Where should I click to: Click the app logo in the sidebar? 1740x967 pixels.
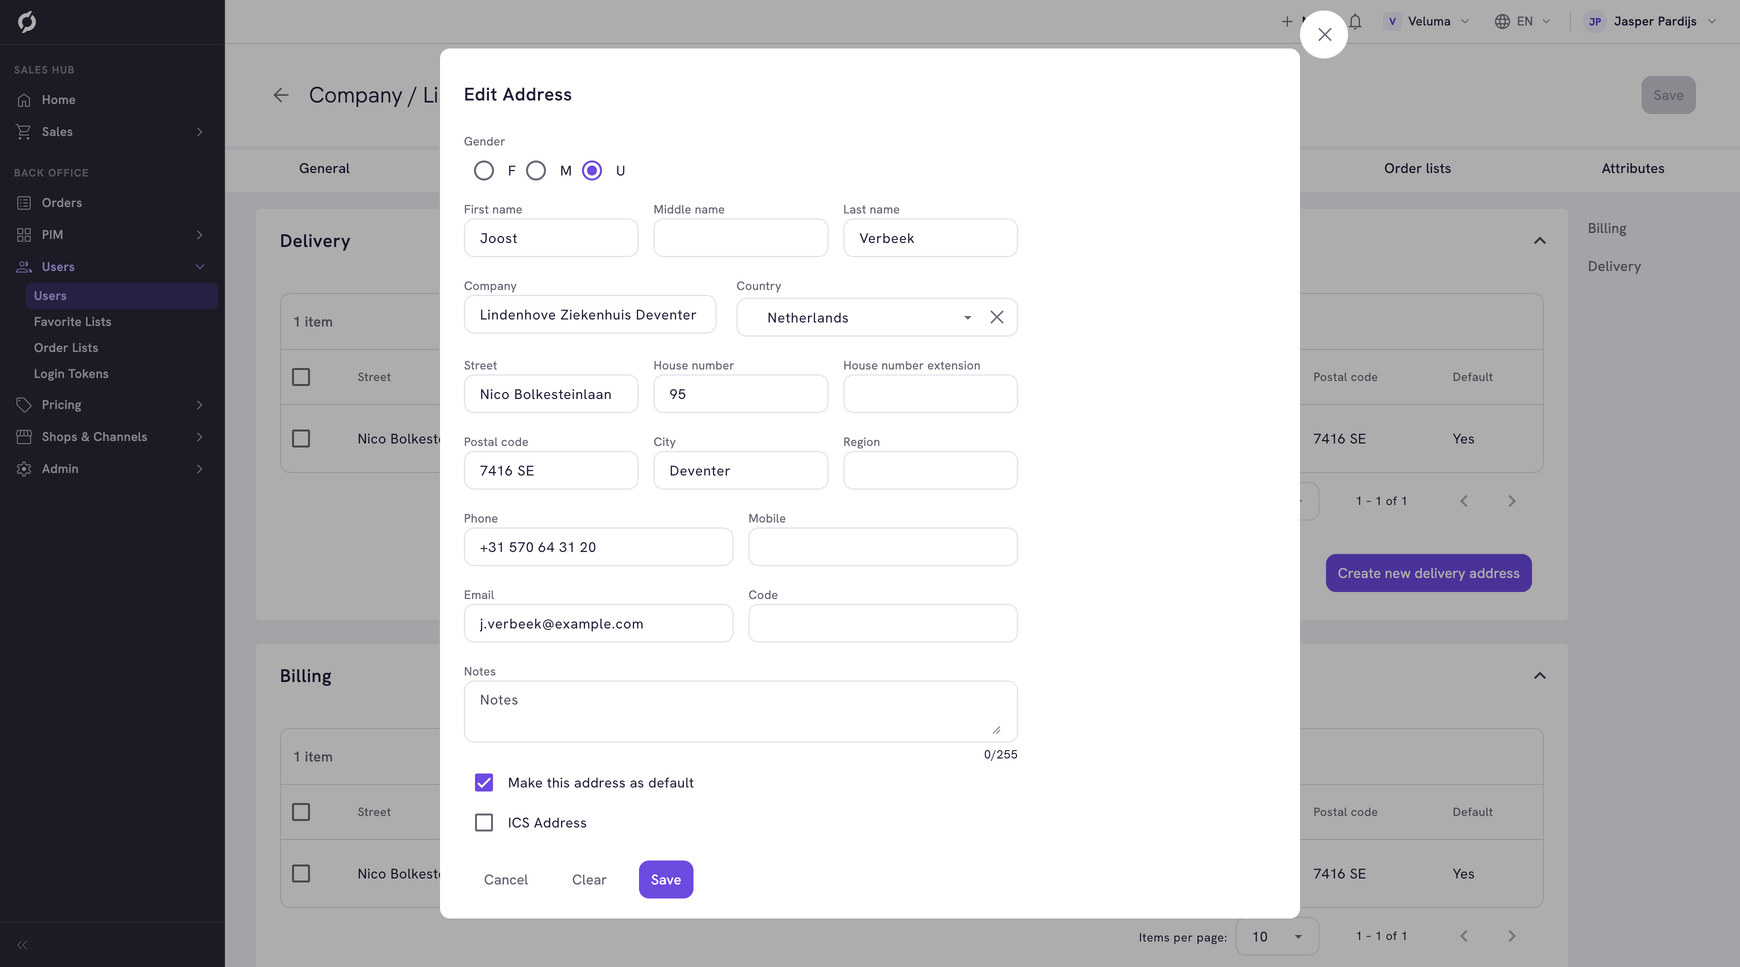point(27,22)
